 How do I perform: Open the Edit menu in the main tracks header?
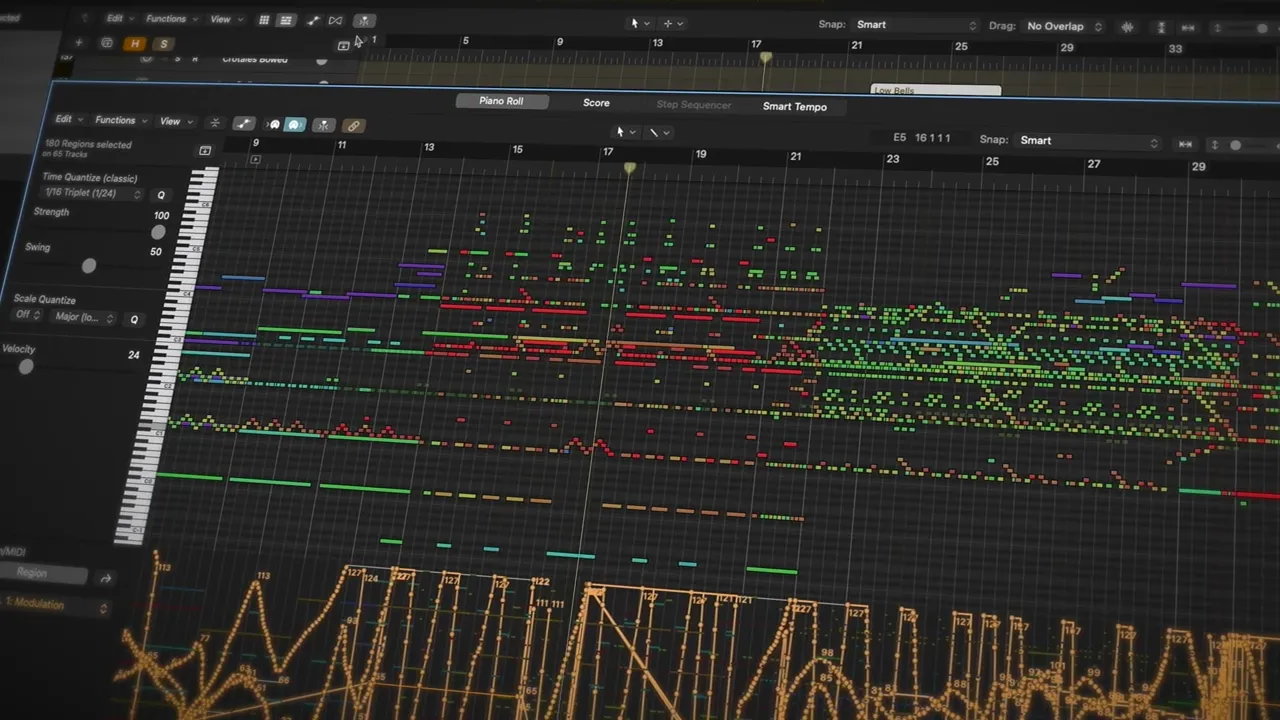tap(119, 19)
